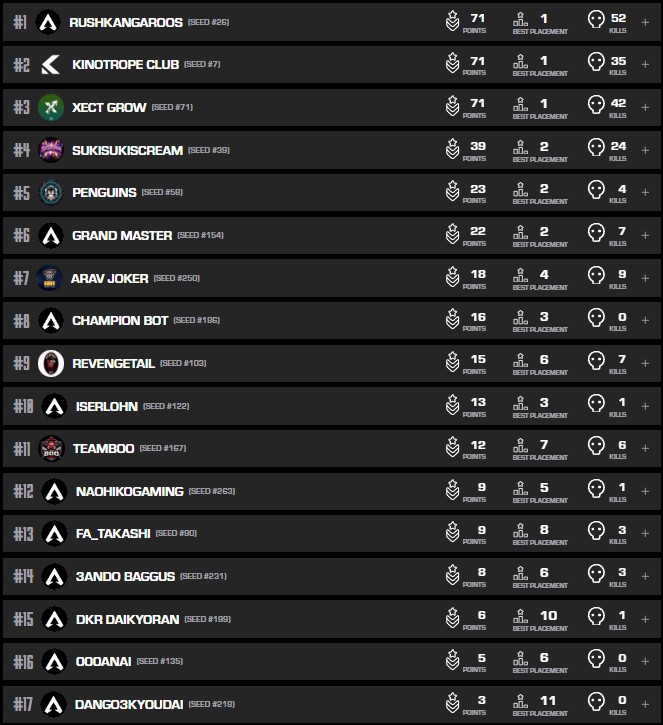The width and height of the screenshot is (663, 725).
Task: Click the rank #5 position number
Action: tap(21, 193)
